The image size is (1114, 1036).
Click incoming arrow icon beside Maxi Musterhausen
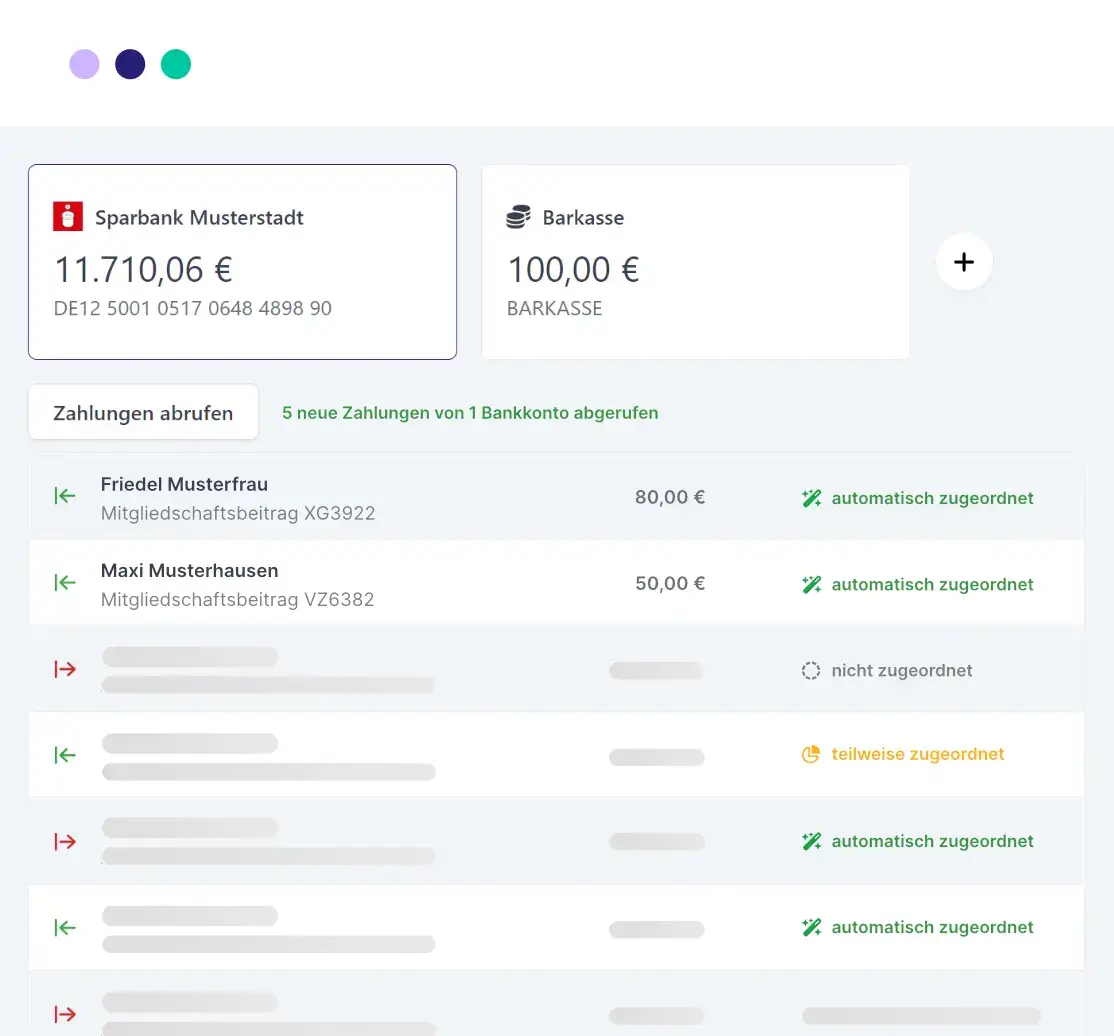65,583
